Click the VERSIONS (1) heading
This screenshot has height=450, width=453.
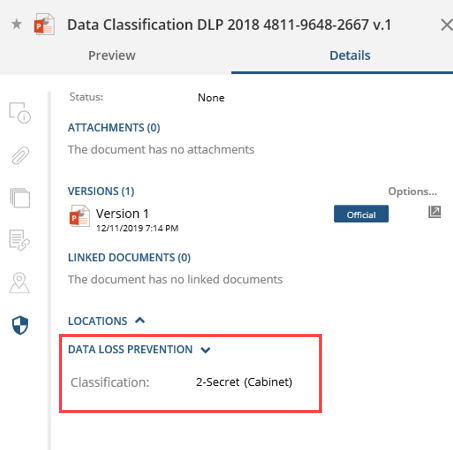pos(101,191)
